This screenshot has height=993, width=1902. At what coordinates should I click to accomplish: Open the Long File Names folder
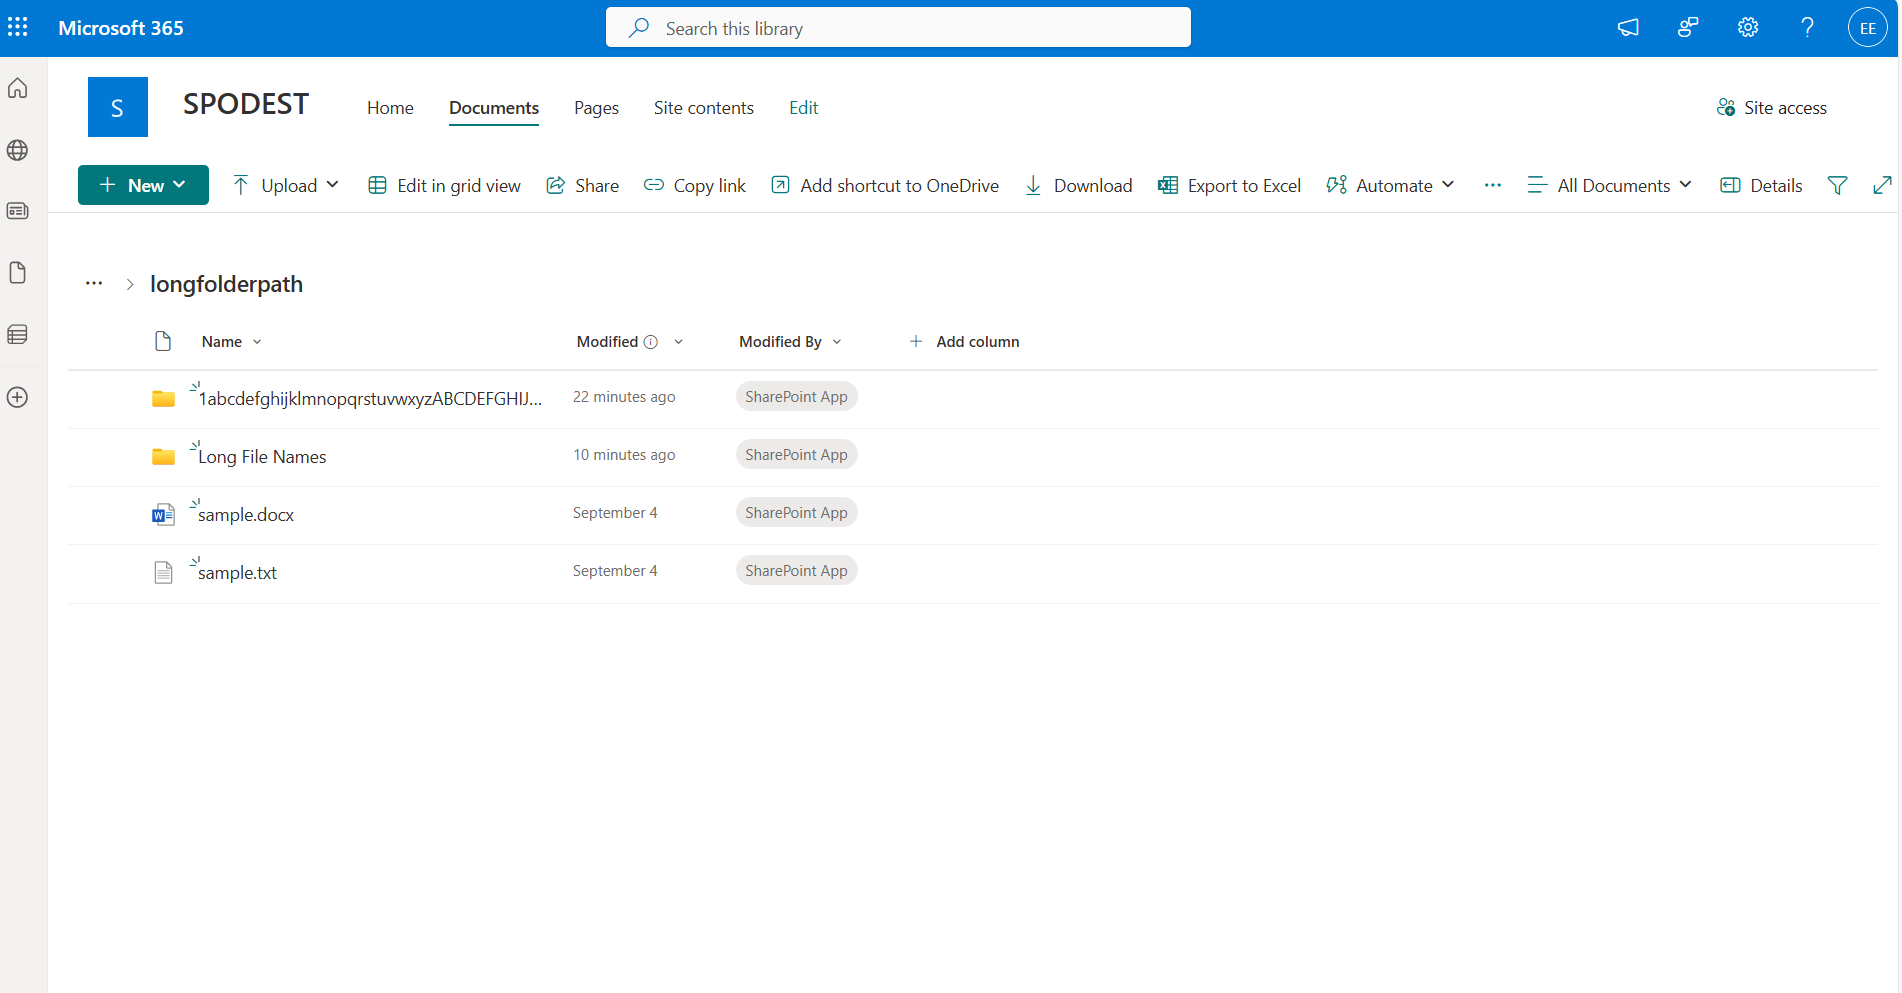click(262, 457)
